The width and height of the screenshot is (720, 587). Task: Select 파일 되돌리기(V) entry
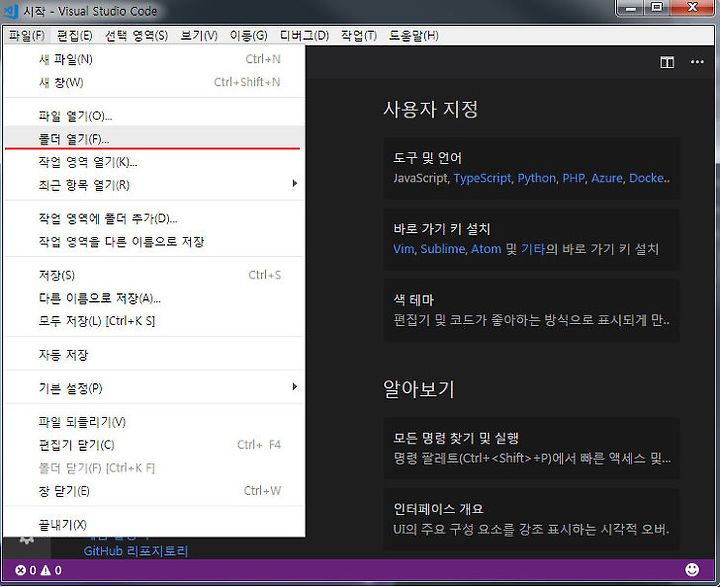[x=154, y=422]
